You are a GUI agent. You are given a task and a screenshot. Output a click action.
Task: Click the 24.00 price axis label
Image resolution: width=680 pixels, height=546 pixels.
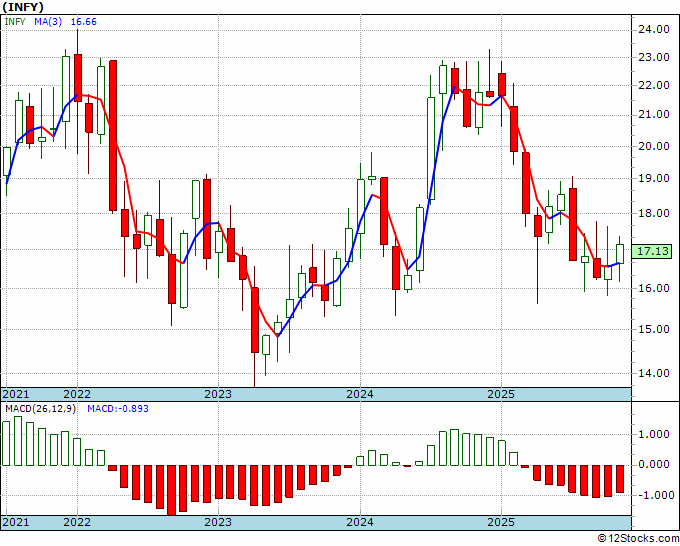(x=654, y=29)
